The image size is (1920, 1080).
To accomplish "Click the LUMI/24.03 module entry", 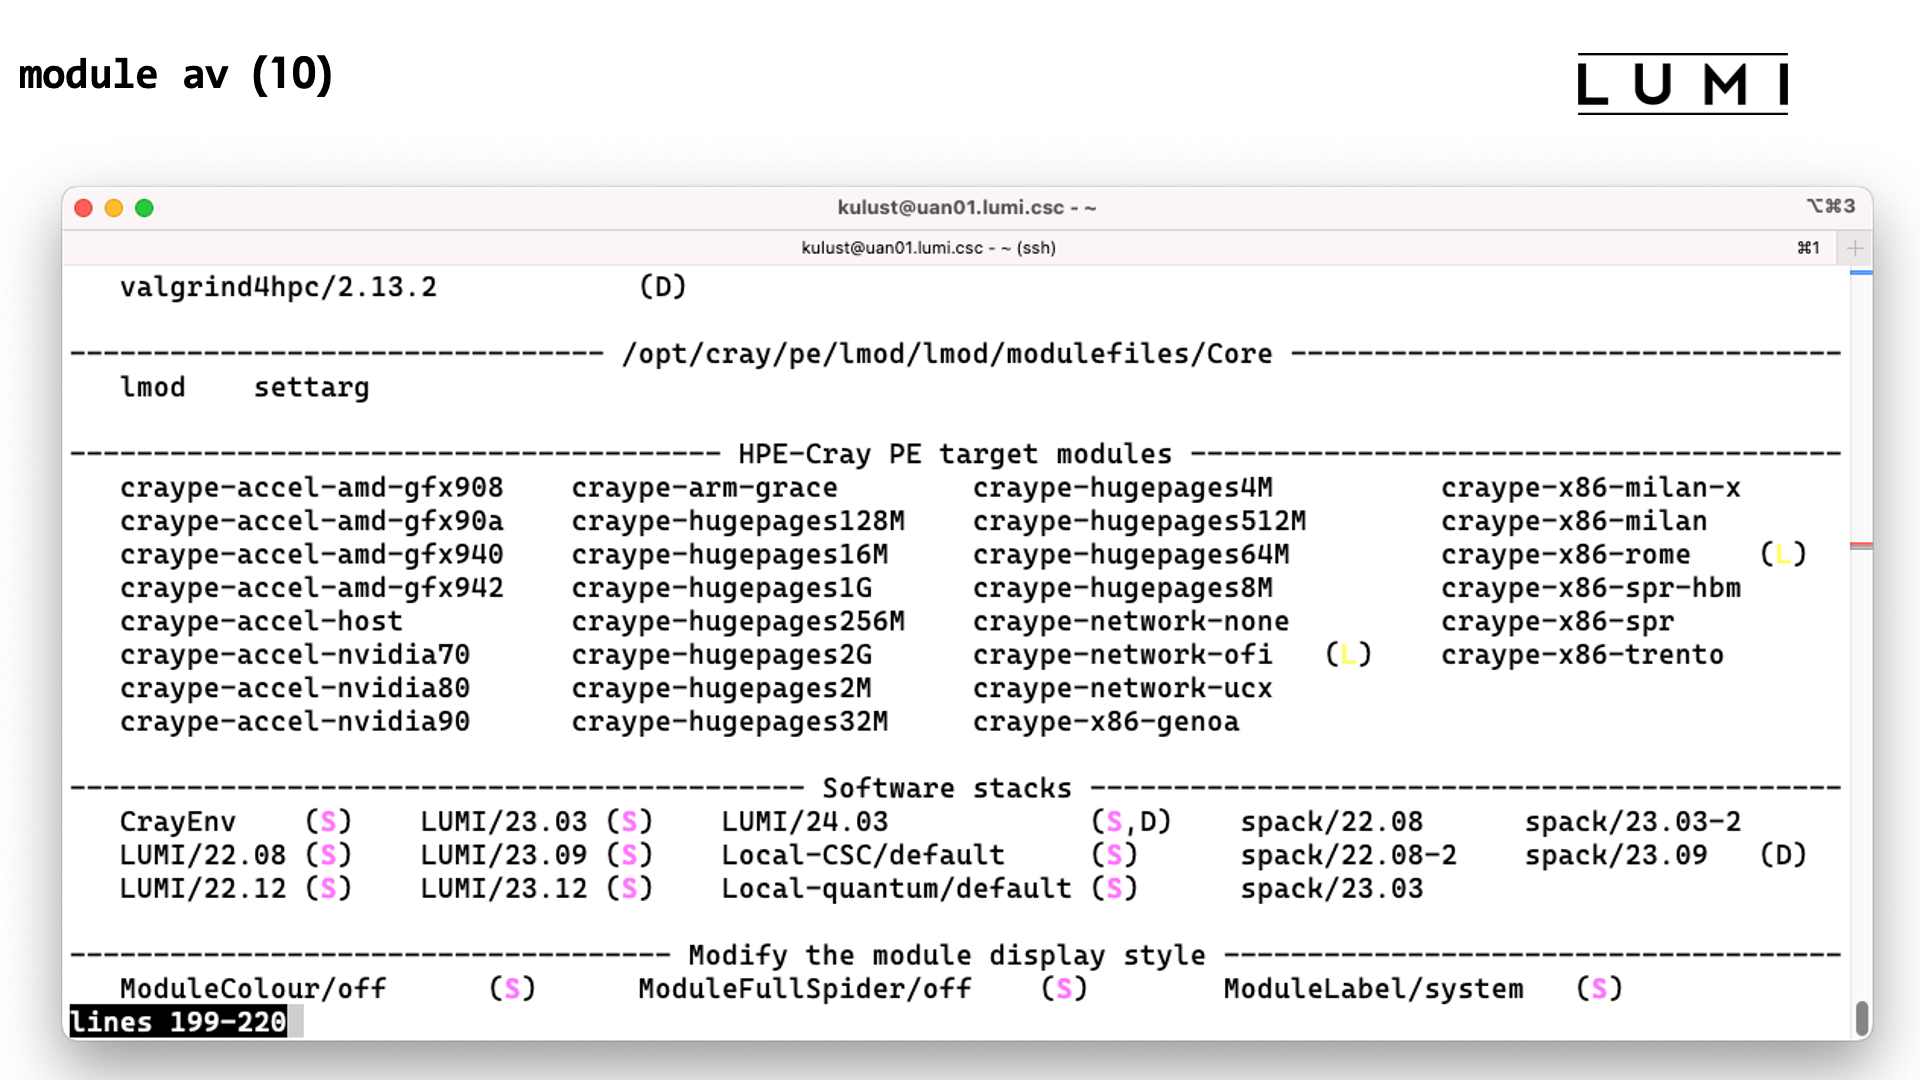I will (804, 822).
